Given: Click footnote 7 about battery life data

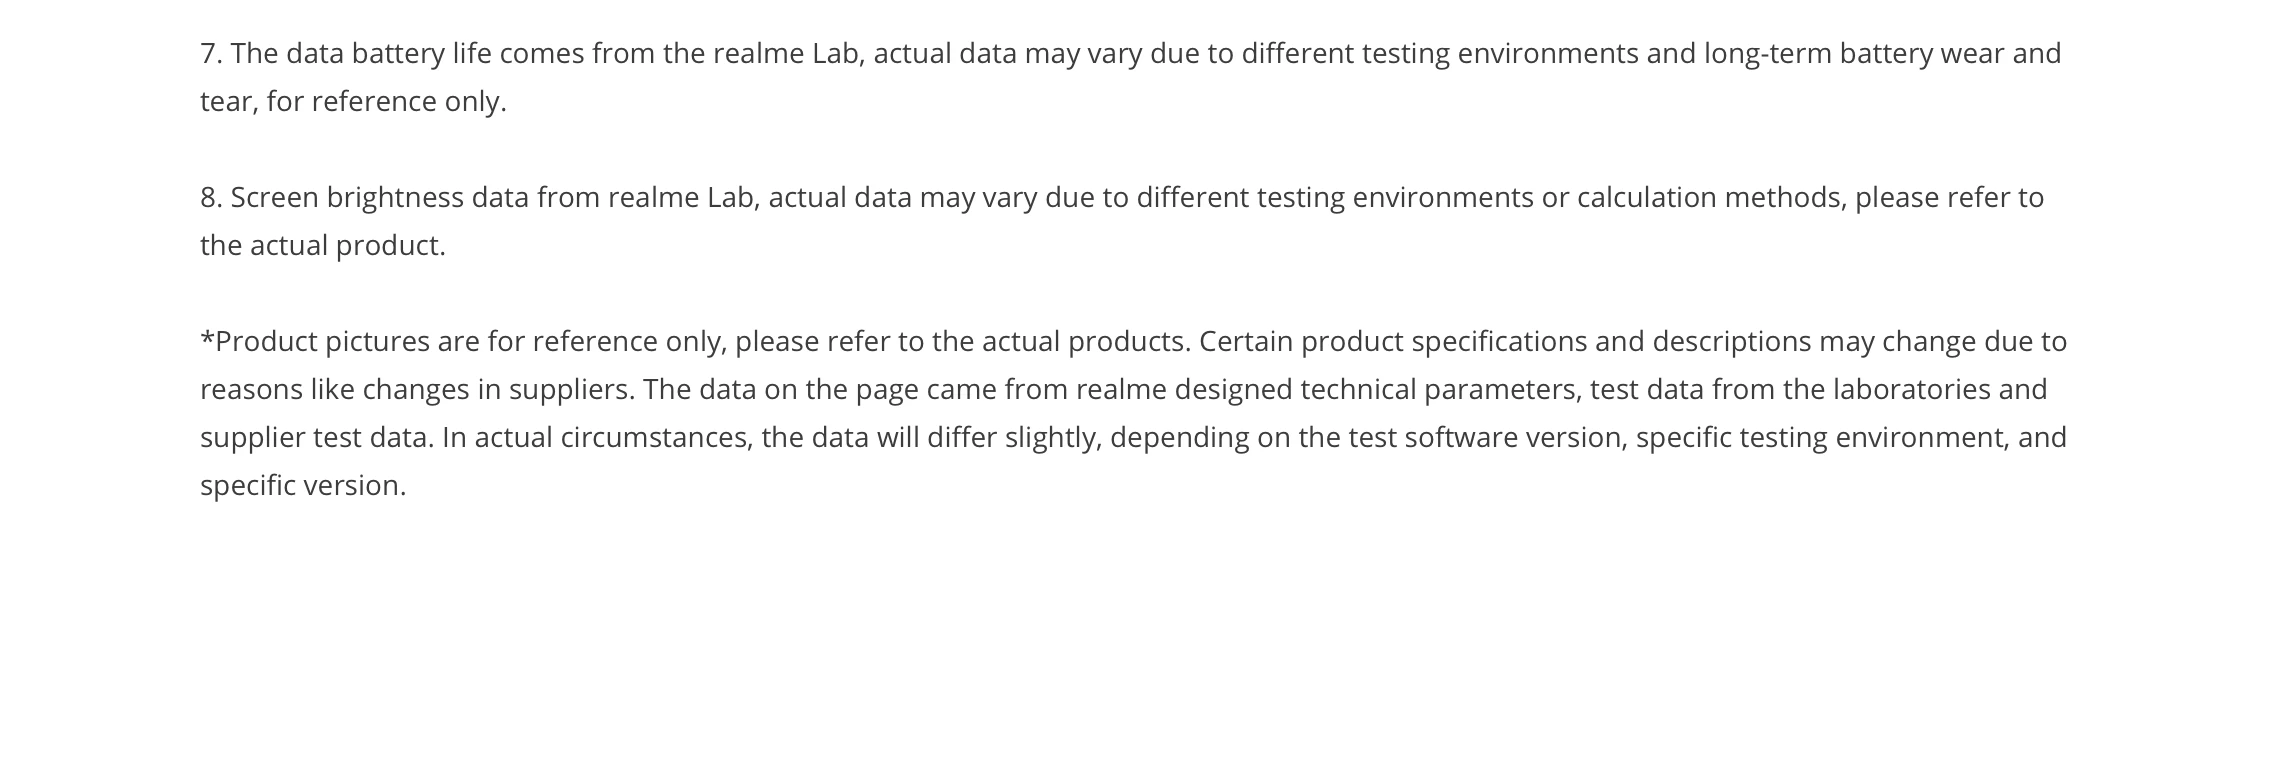Looking at the screenshot, I should pos(1131,77).
